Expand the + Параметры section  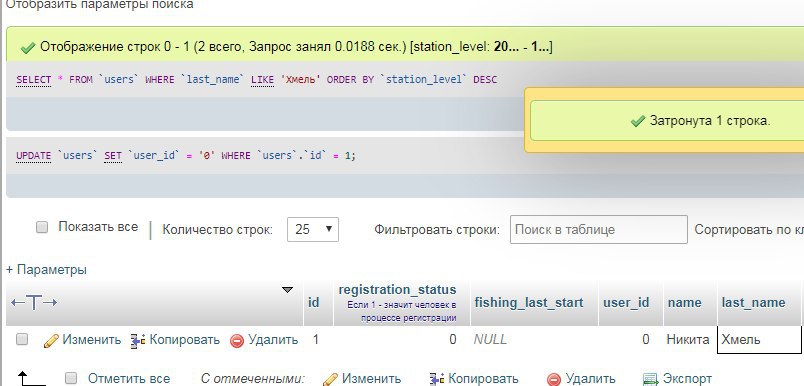46,270
